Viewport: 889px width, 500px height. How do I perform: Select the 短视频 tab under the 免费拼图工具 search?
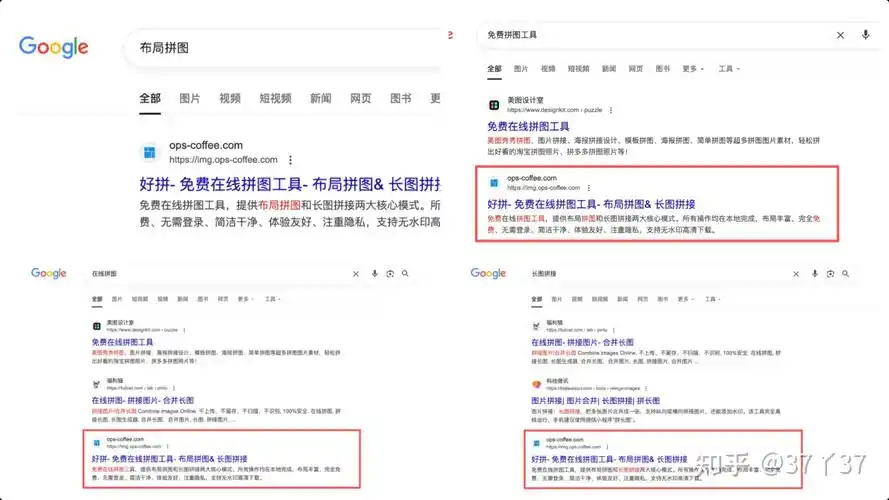578,69
